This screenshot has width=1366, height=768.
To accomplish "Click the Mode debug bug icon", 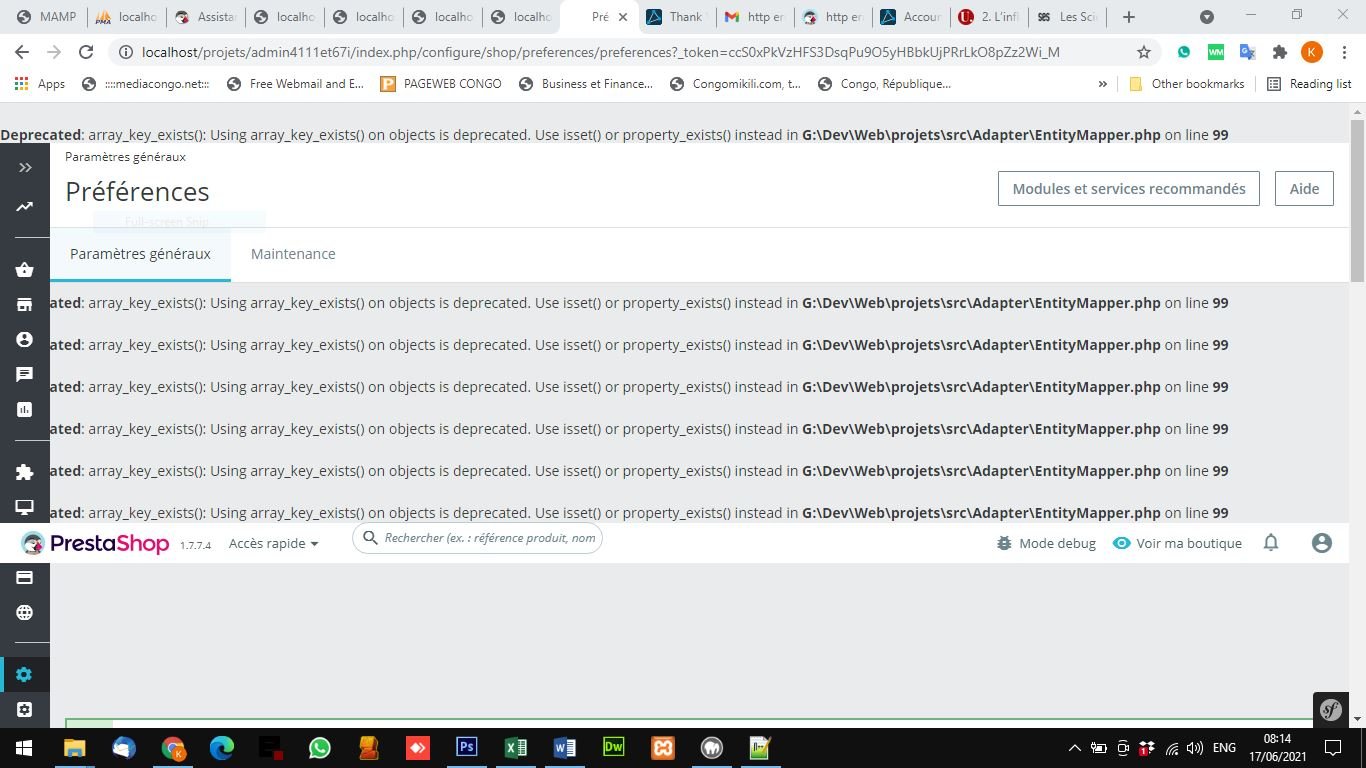I will pyautogui.click(x=1004, y=543).
